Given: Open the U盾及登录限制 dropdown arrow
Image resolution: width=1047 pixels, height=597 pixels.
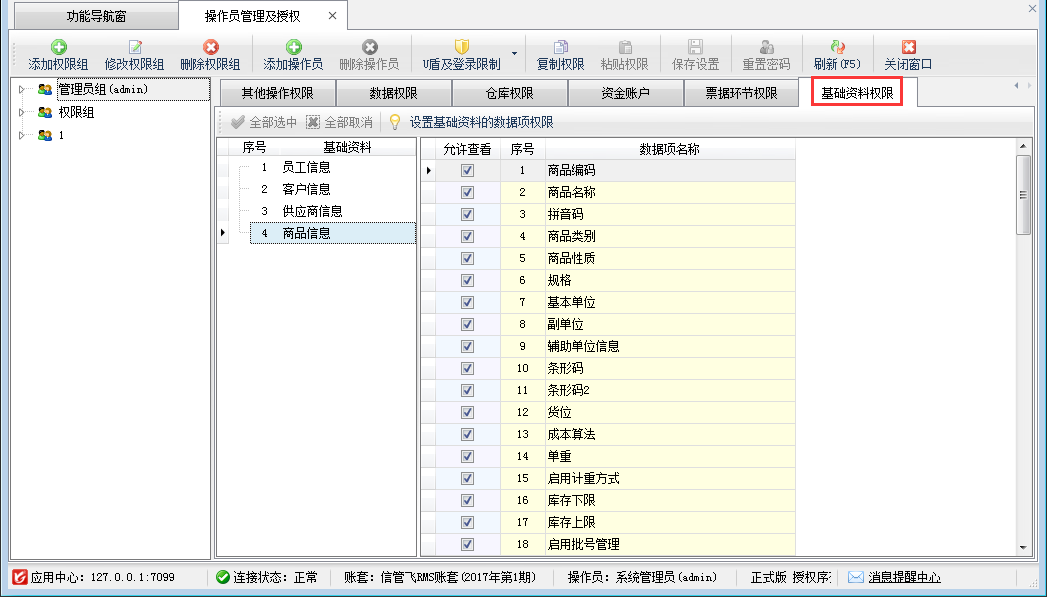Looking at the screenshot, I should point(515,53).
